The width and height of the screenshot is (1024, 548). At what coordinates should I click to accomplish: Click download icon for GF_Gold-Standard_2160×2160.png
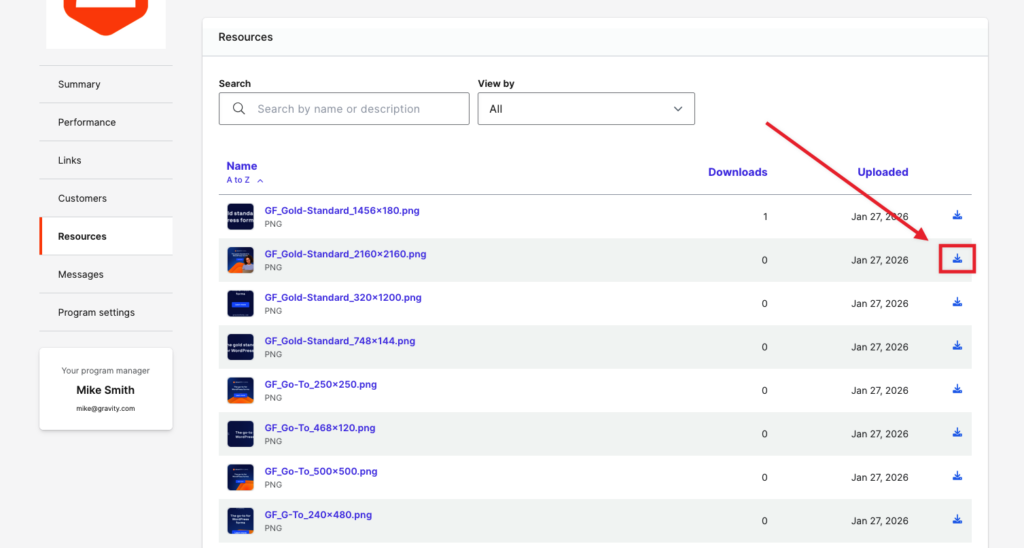click(957, 259)
